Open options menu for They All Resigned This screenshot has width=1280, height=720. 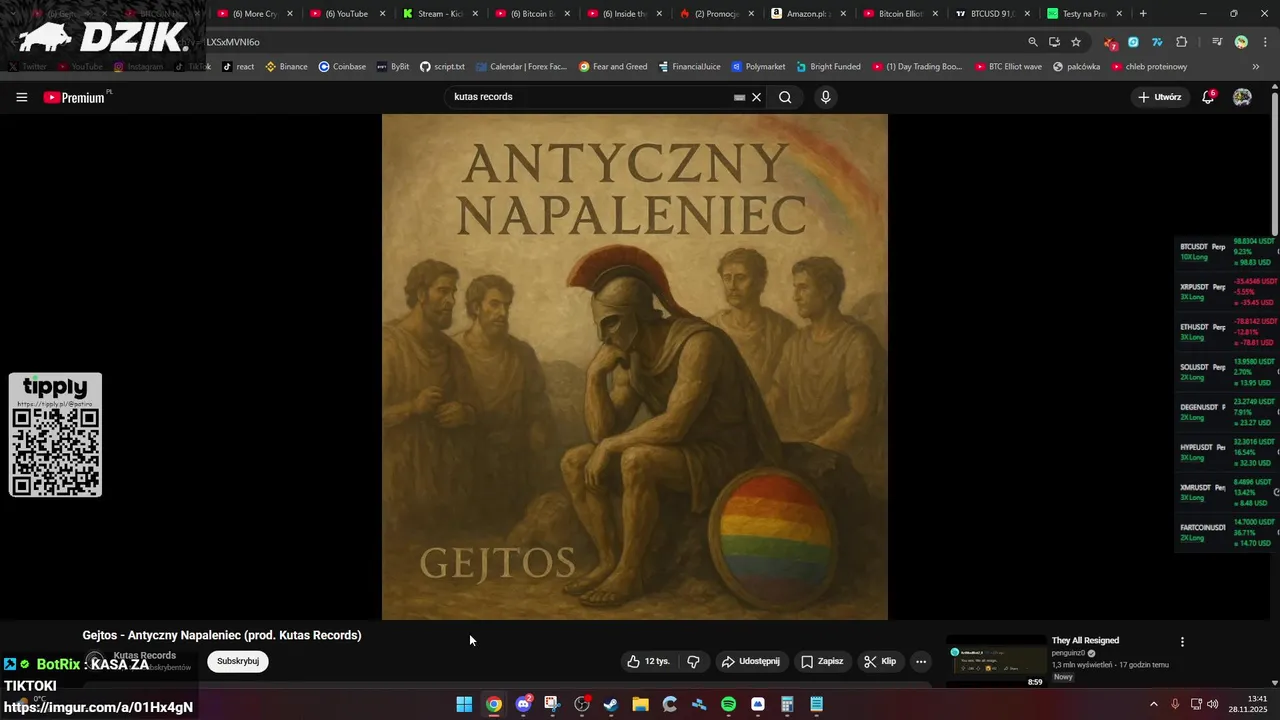click(x=1182, y=642)
